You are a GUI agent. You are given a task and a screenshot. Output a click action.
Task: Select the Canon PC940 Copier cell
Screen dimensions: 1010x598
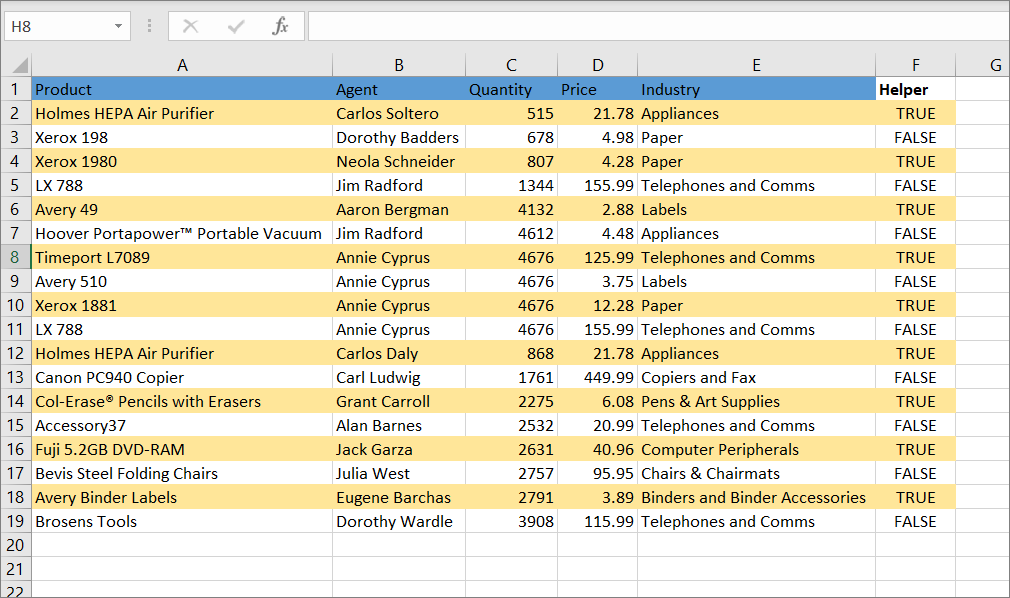point(182,378)
